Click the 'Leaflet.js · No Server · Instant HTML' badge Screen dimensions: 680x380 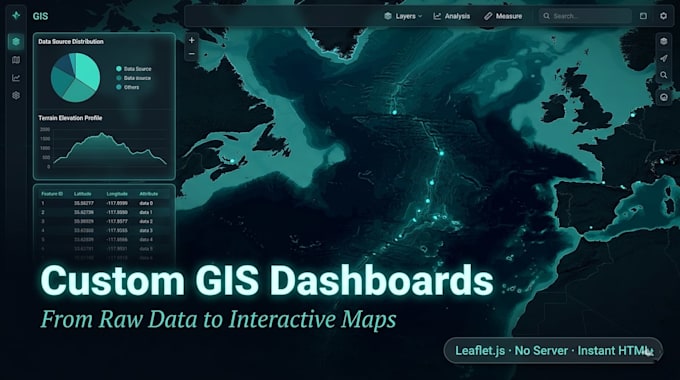click(x=553, y=351)
